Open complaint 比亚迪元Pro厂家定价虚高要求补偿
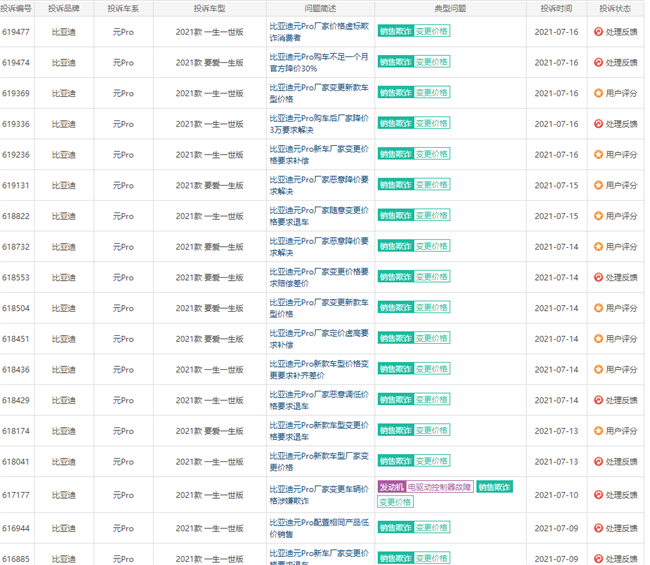Viewport: 650px width, 565px height. pyautogui.click(x=319, y=339)
